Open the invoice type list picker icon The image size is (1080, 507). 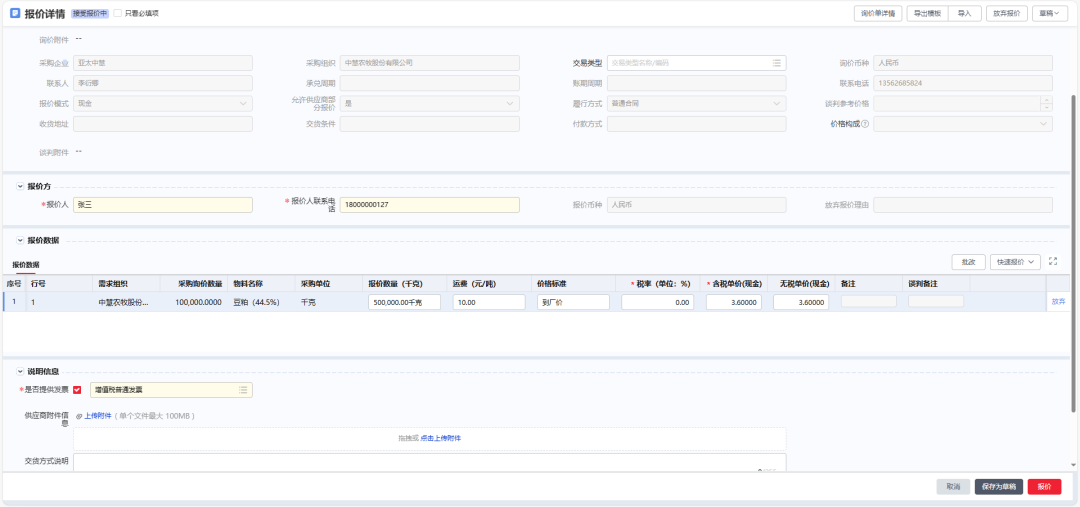tap(243, 390)
